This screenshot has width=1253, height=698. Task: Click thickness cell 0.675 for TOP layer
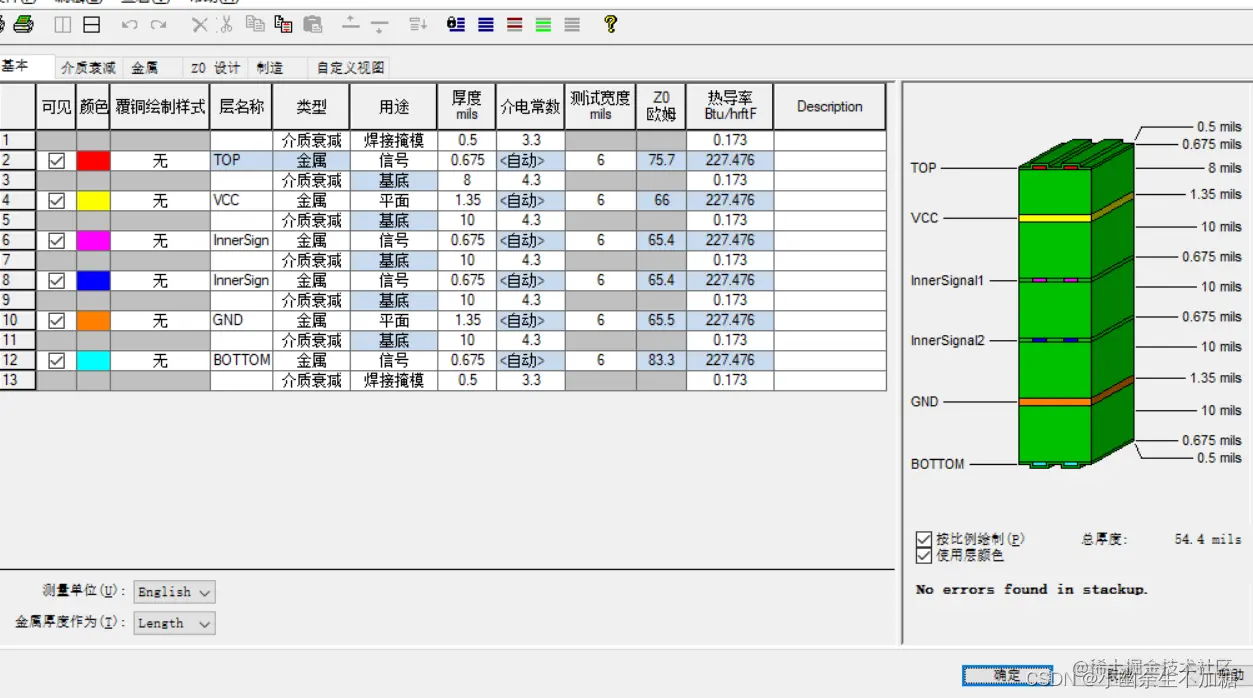tap(467, 160)
